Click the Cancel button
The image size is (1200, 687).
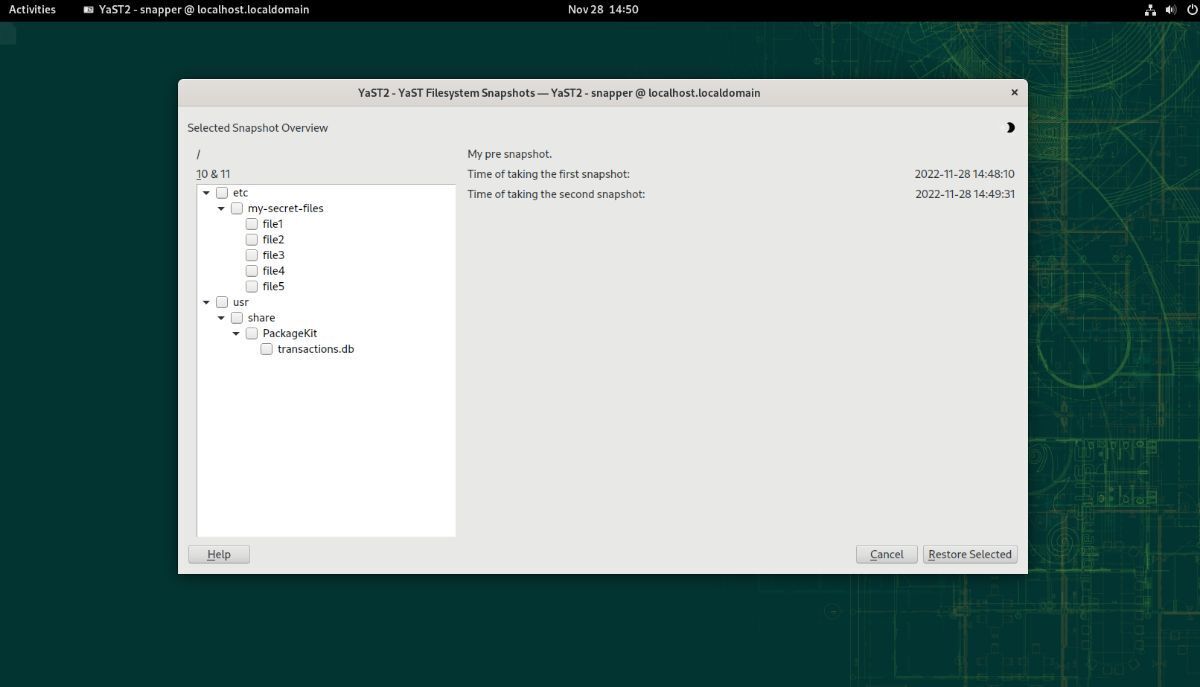click(x=886, y=554)
